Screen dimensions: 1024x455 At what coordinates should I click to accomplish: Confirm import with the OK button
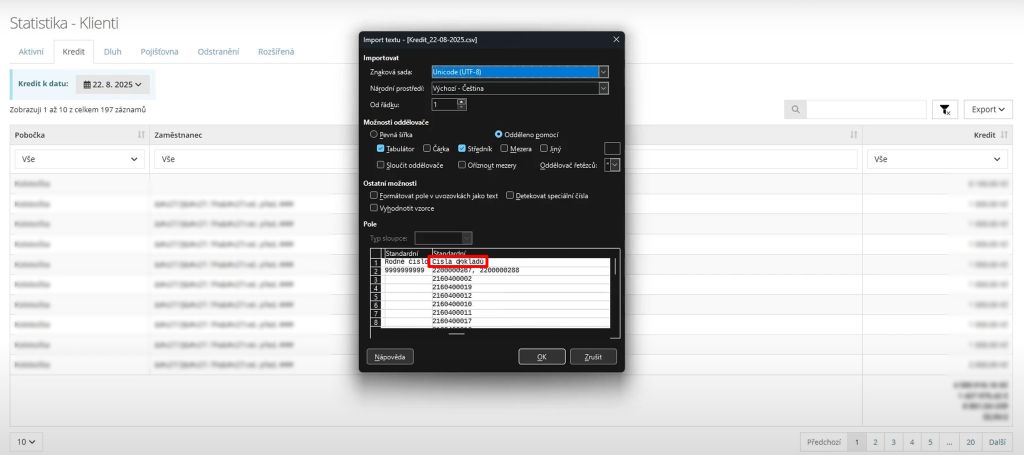(x=541, y=357)
